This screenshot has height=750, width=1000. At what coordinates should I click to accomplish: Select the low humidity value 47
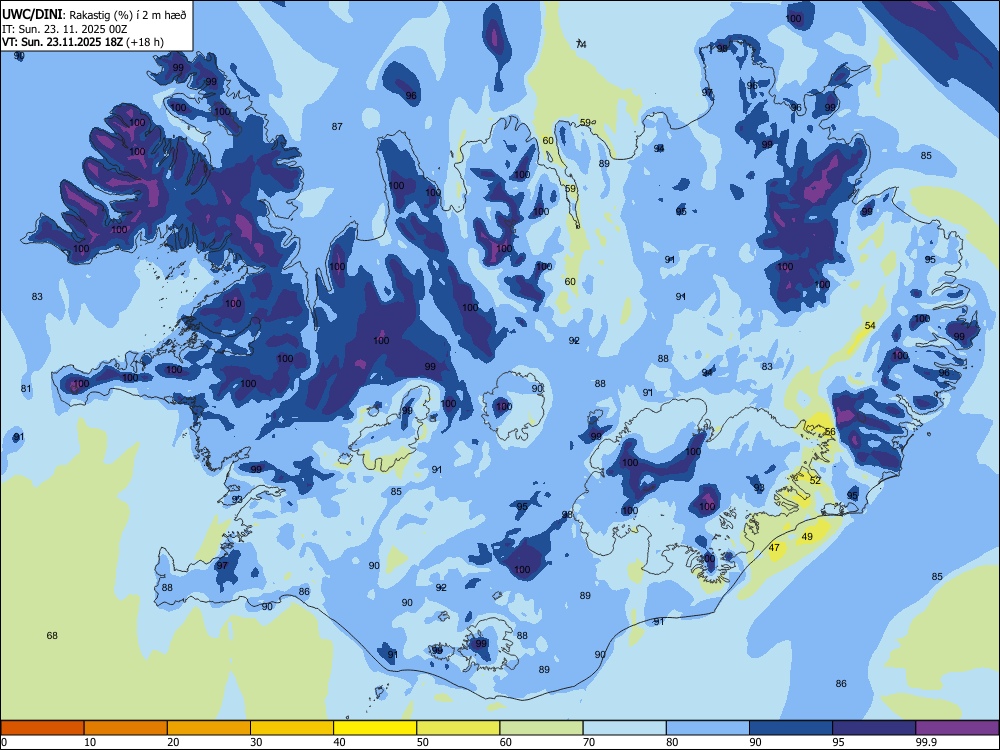pos(774,547)
